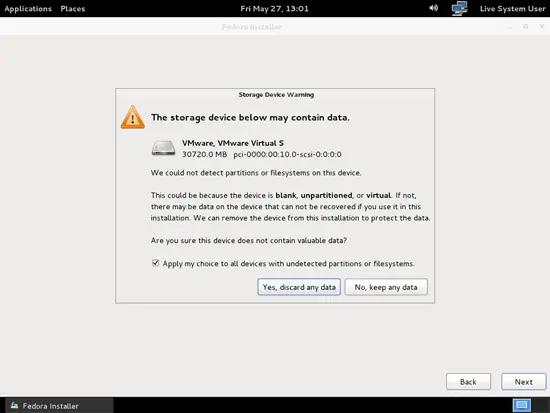Screen dimensions: 550x413
Task: Click the date and time clock
Action: (275, 9)
